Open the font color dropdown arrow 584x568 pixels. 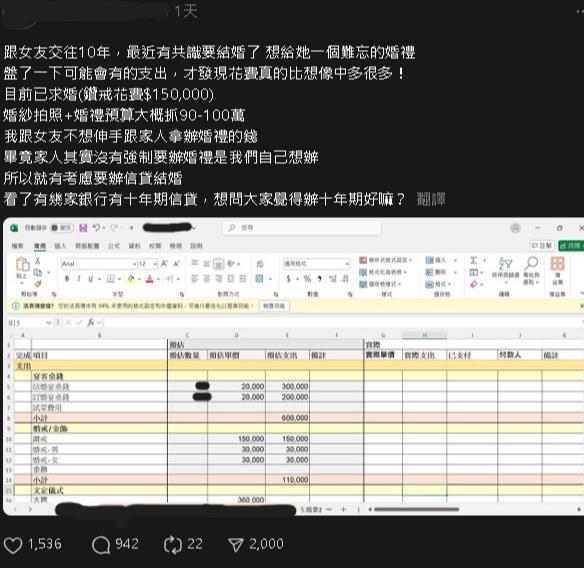158,279
